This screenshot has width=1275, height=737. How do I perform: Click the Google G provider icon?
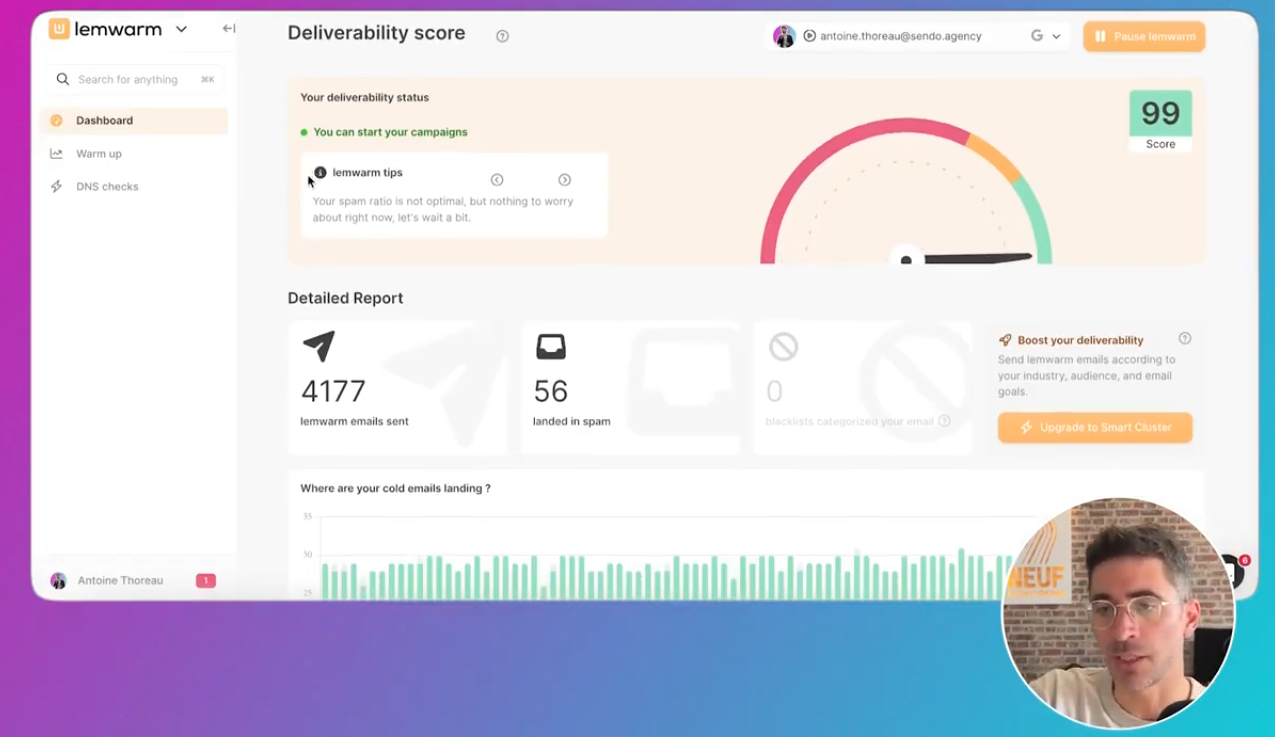[1037, 36]
